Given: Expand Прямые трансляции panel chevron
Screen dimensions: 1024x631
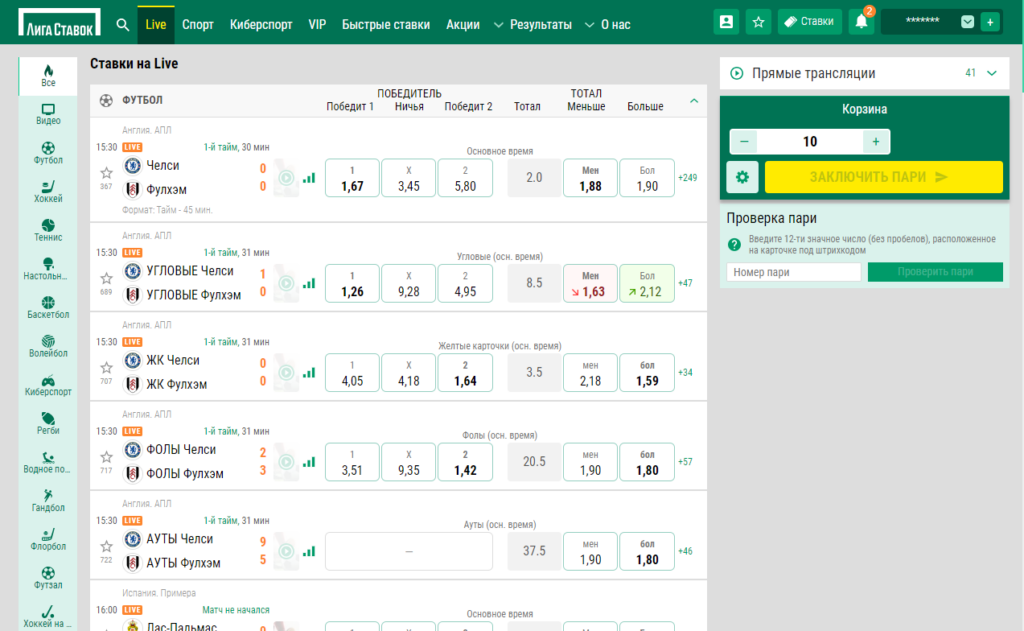Looking at the screenshot, I should point(992,73).
